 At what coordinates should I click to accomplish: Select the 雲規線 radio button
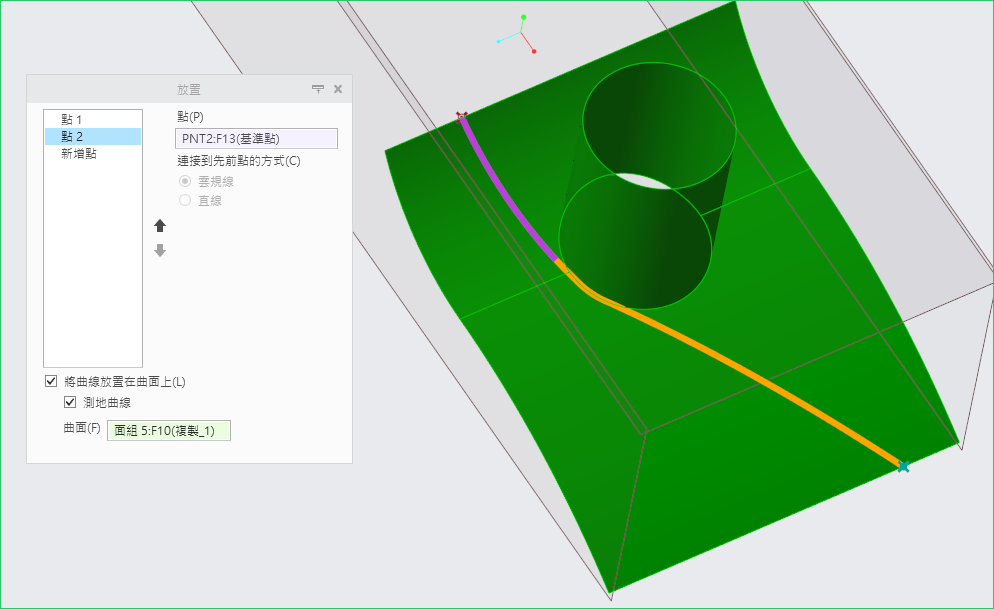coord(185,181)
